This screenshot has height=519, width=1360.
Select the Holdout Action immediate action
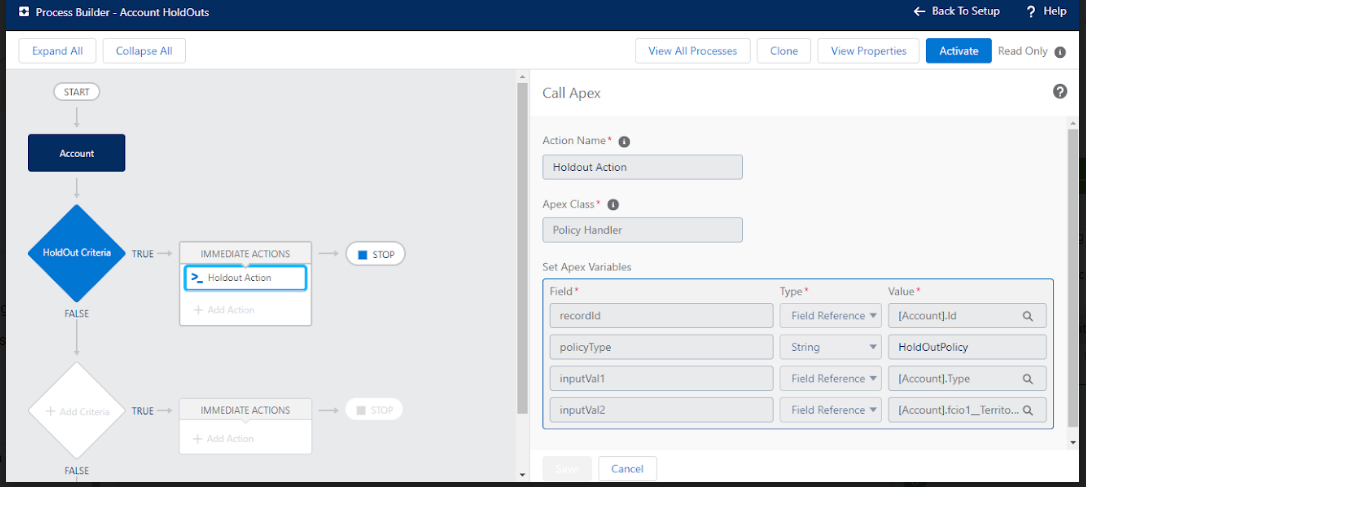click(245, 278)
